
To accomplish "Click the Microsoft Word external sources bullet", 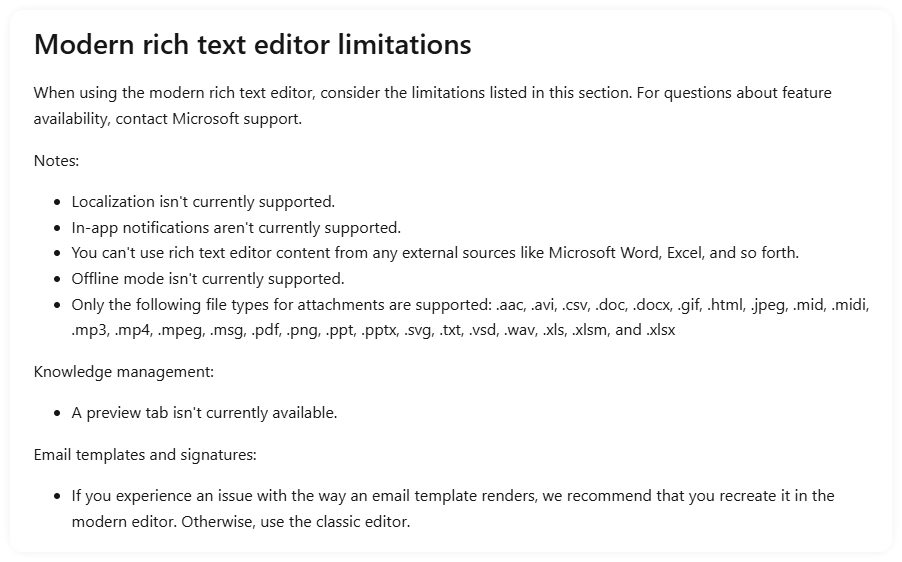I will point(435,253).
